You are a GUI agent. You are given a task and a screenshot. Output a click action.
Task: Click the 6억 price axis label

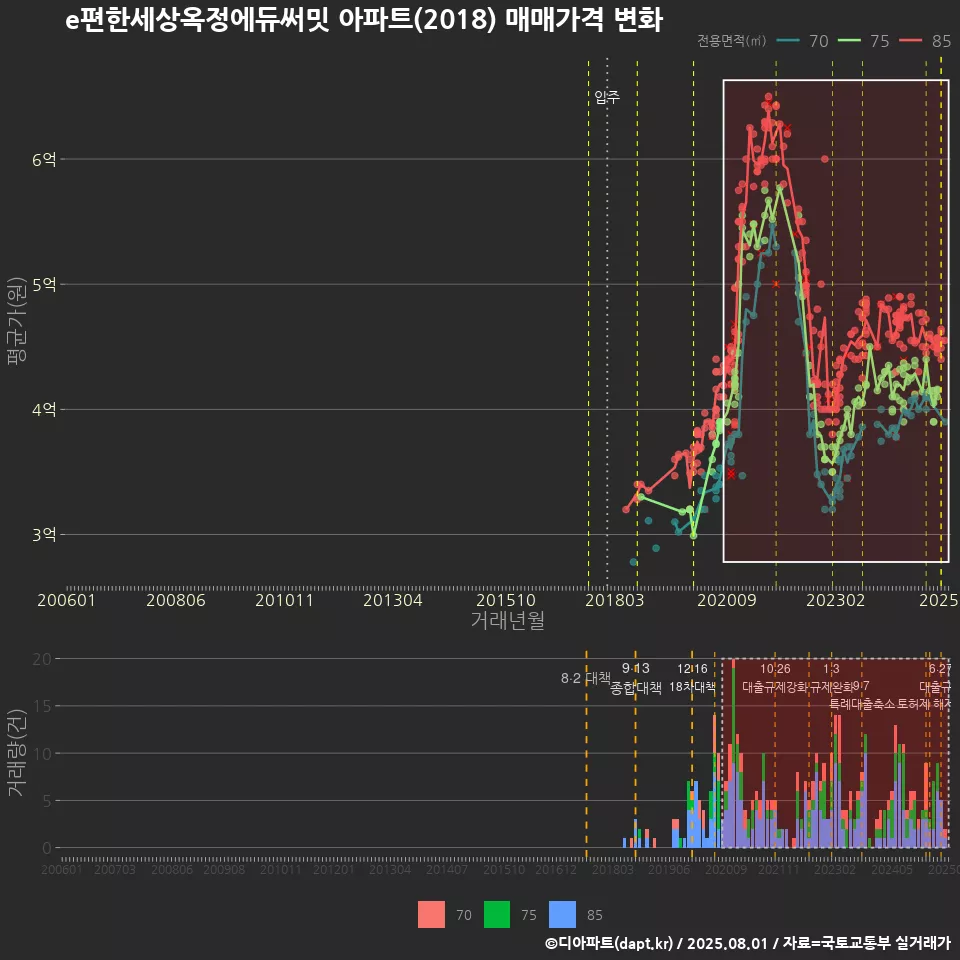point(44,159)
